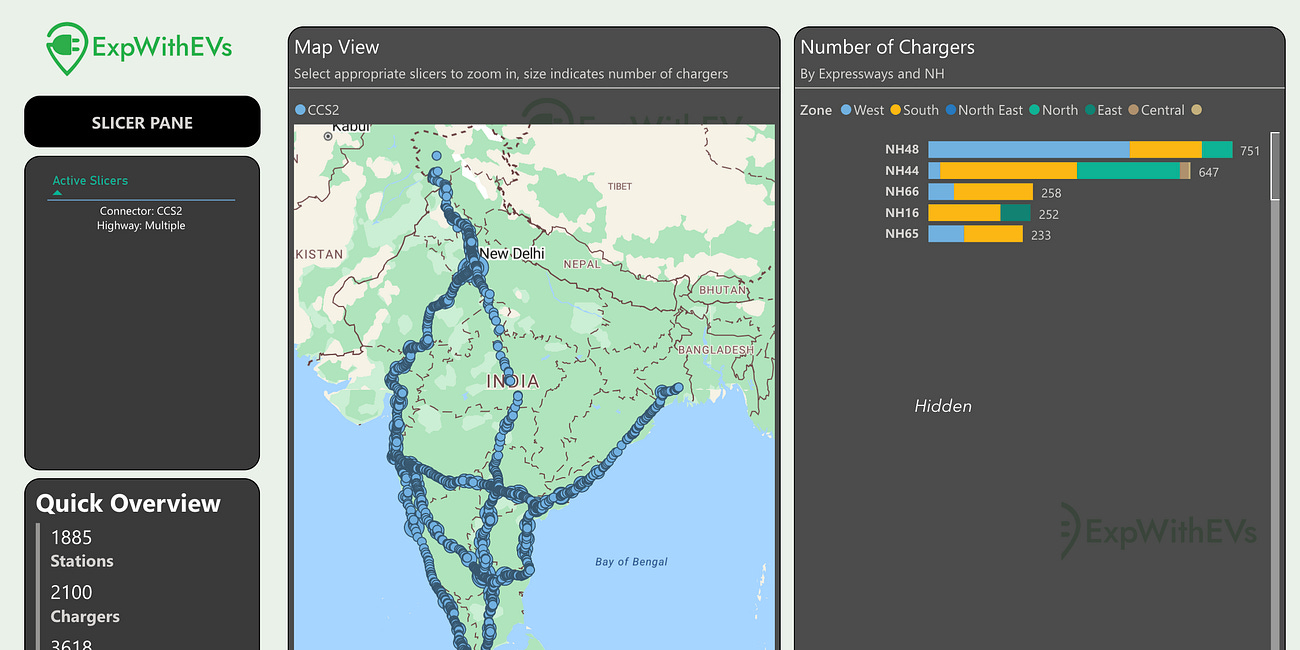This screenshot has height=650, width=1300.
Task: Click the dark green East segment of NH16
Action: click(x=1016, y=213)
